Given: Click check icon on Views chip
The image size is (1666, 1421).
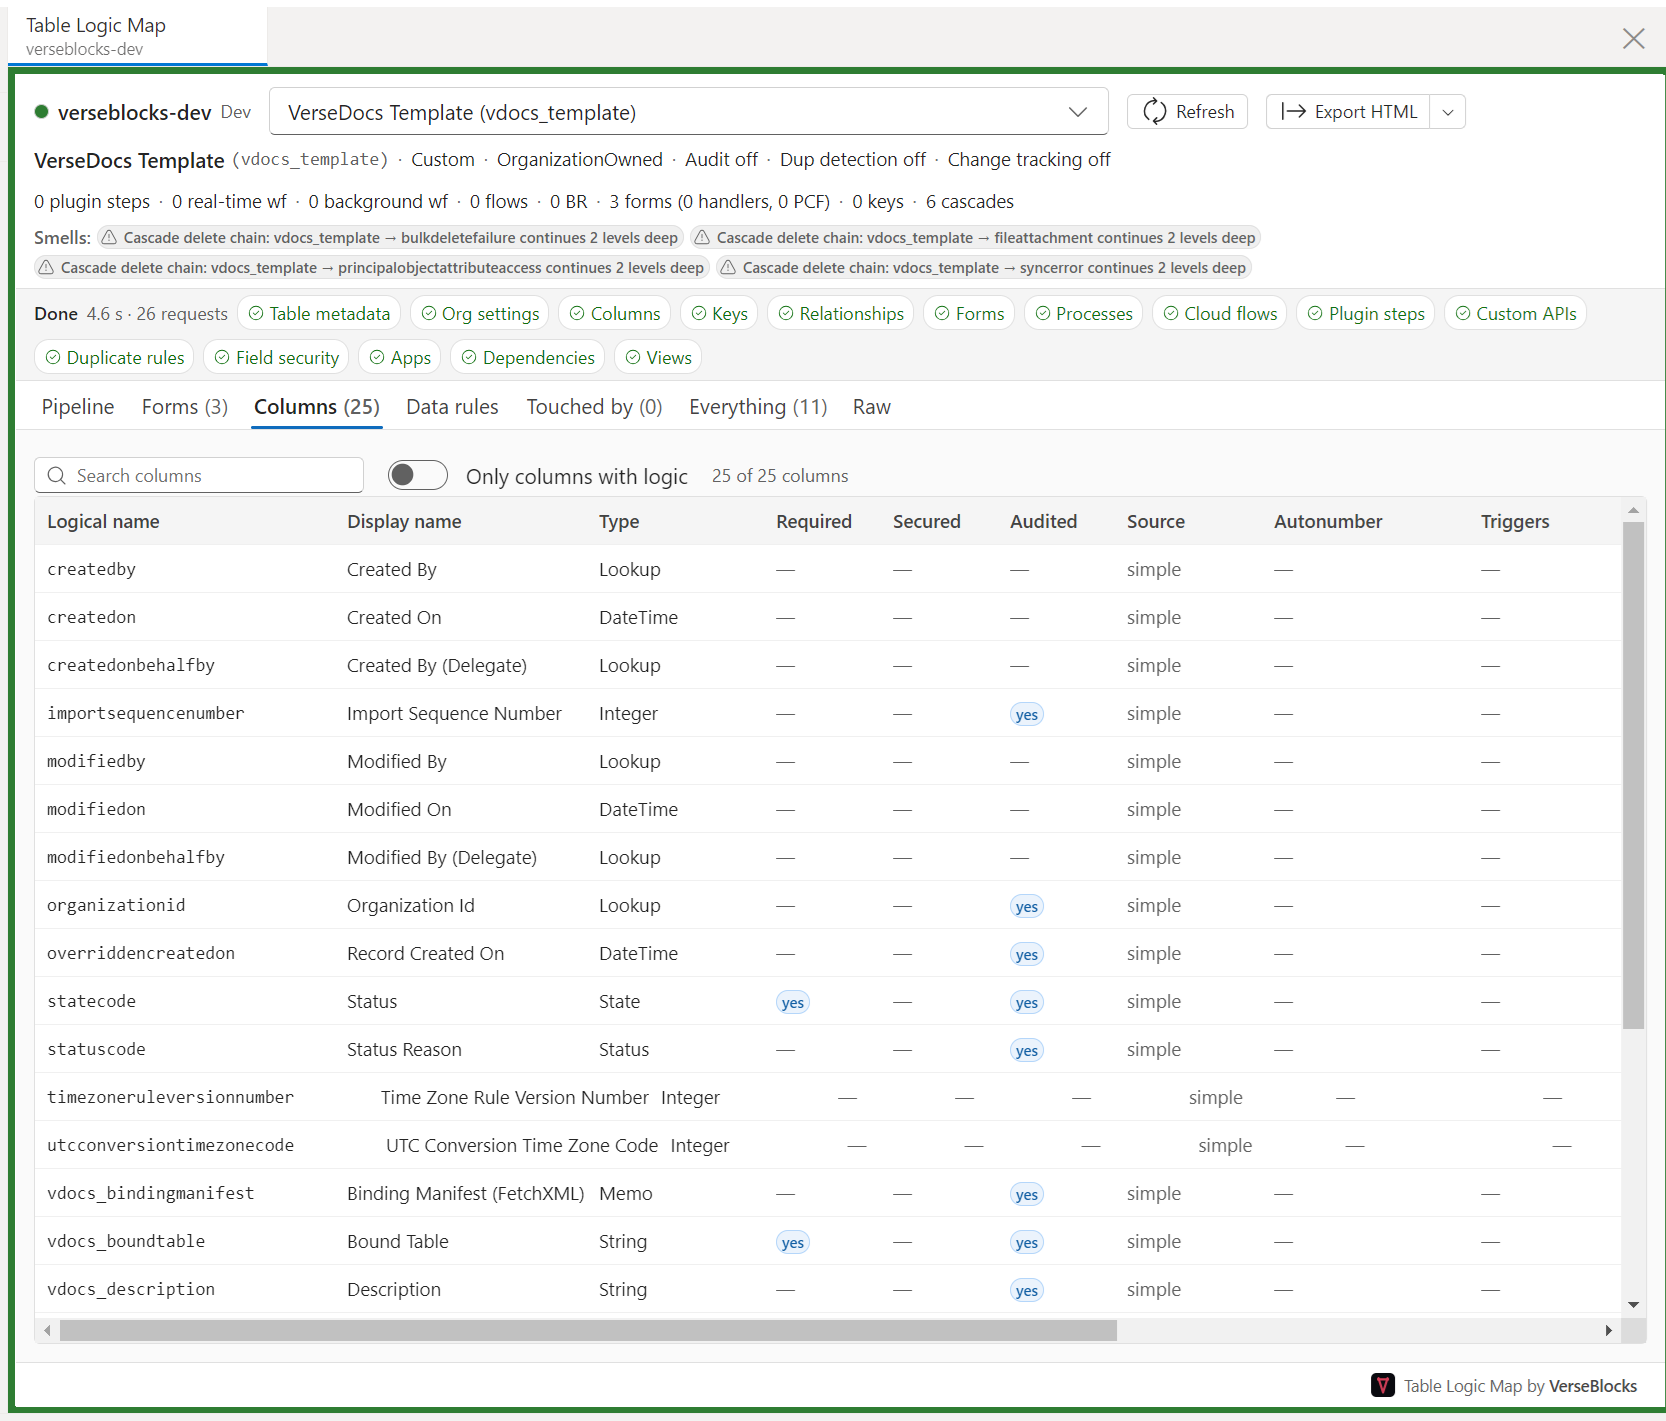Looking at the screenshot, I should point(633,358).
